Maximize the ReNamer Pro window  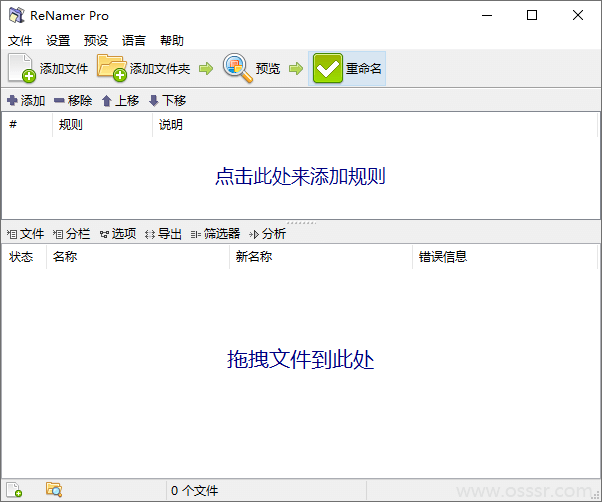pos(532,15)
